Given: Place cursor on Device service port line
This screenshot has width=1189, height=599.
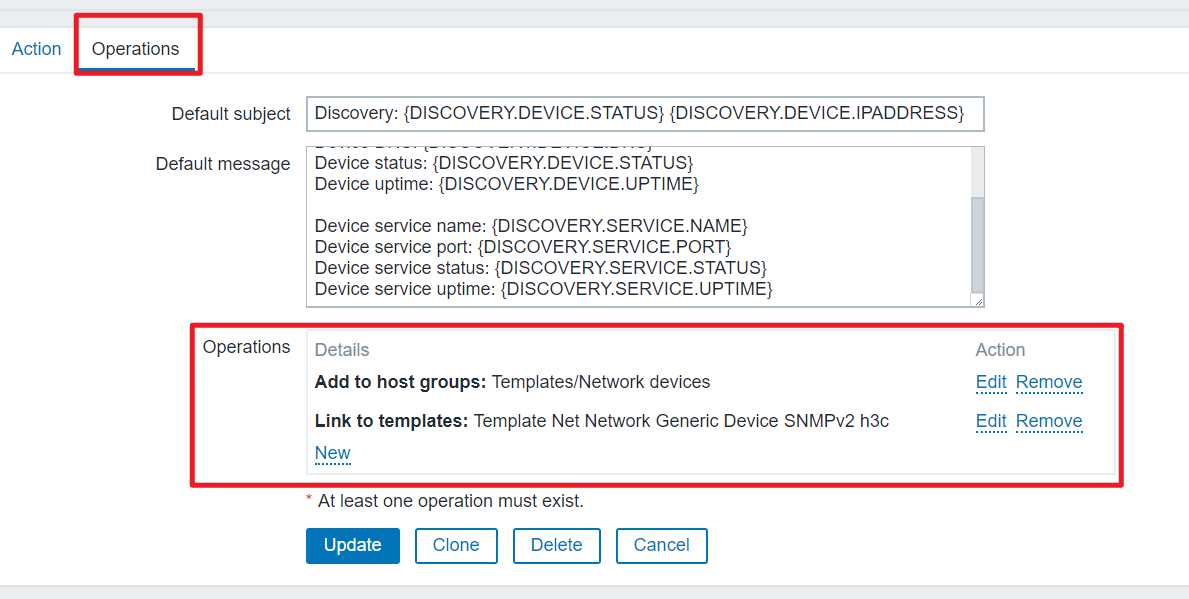Looking at the screenshot, I should click(523, 246).
